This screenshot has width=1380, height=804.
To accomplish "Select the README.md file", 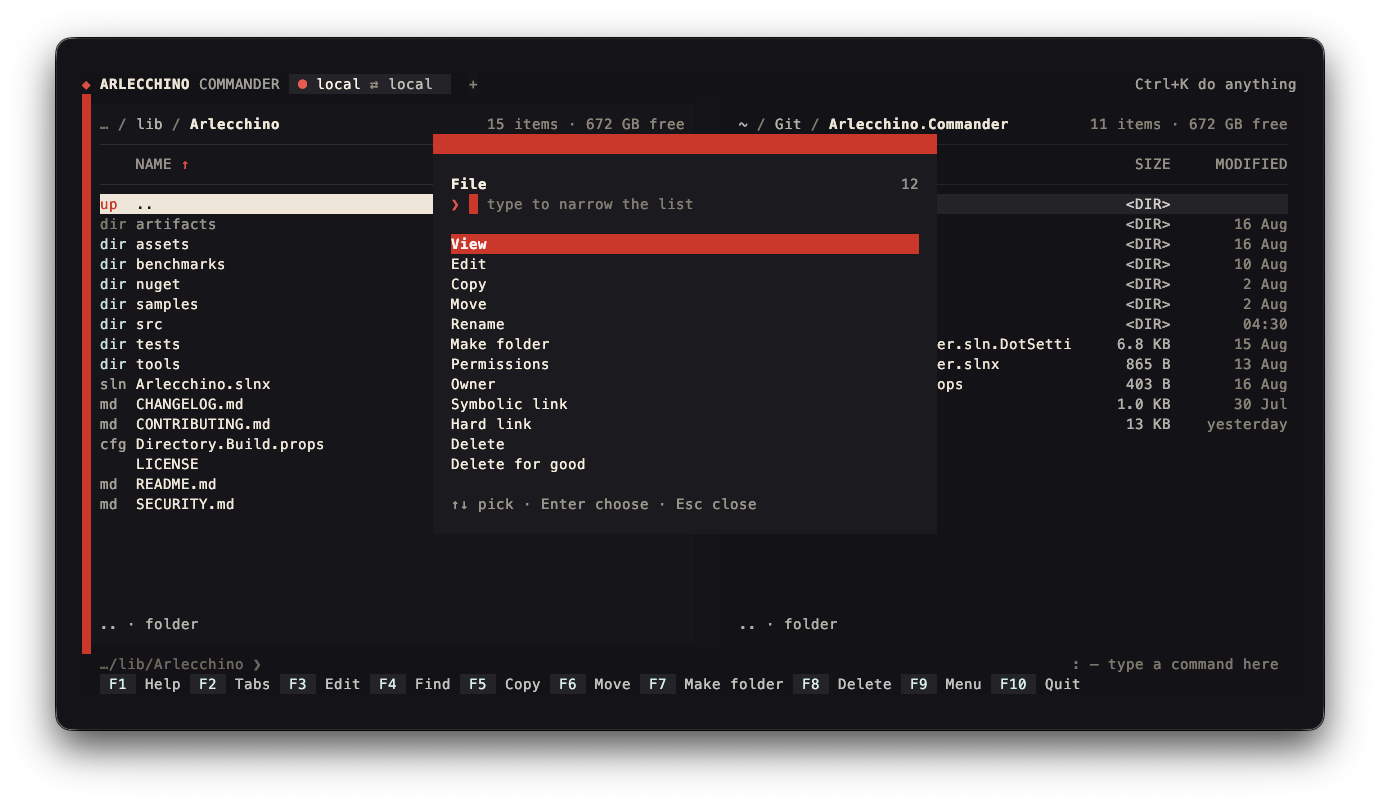I will 266,484.
